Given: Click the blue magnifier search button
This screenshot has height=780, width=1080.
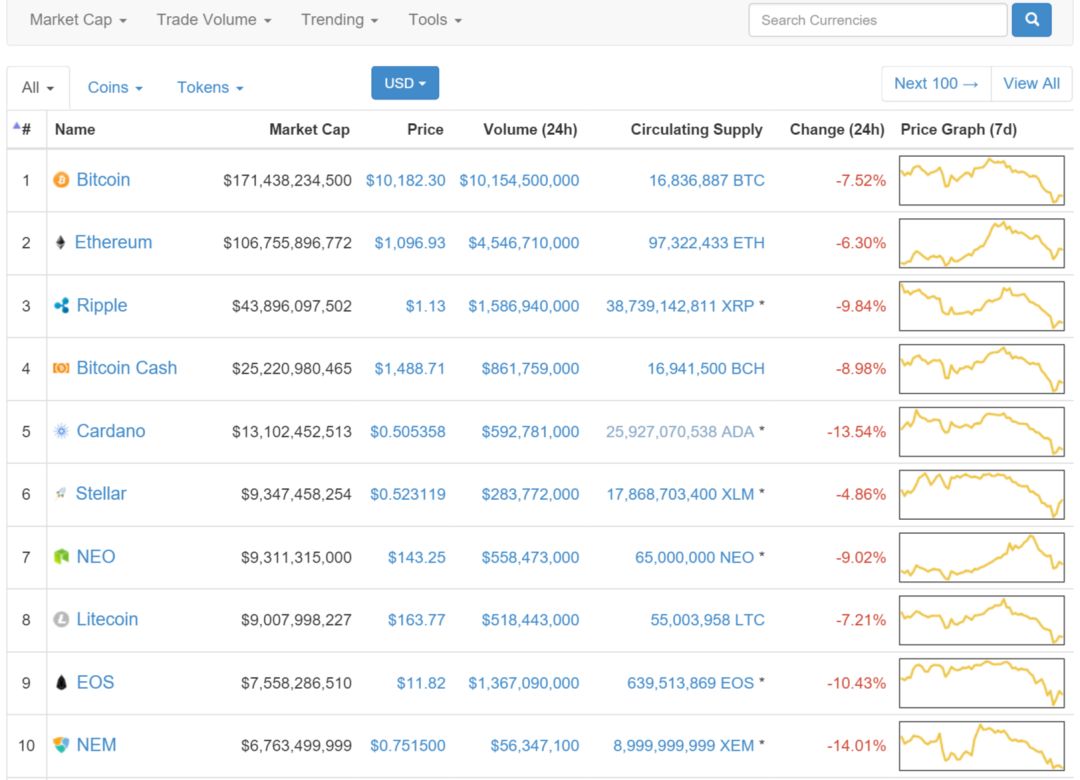Looking at the screenshot, I should pos(1031,19).
